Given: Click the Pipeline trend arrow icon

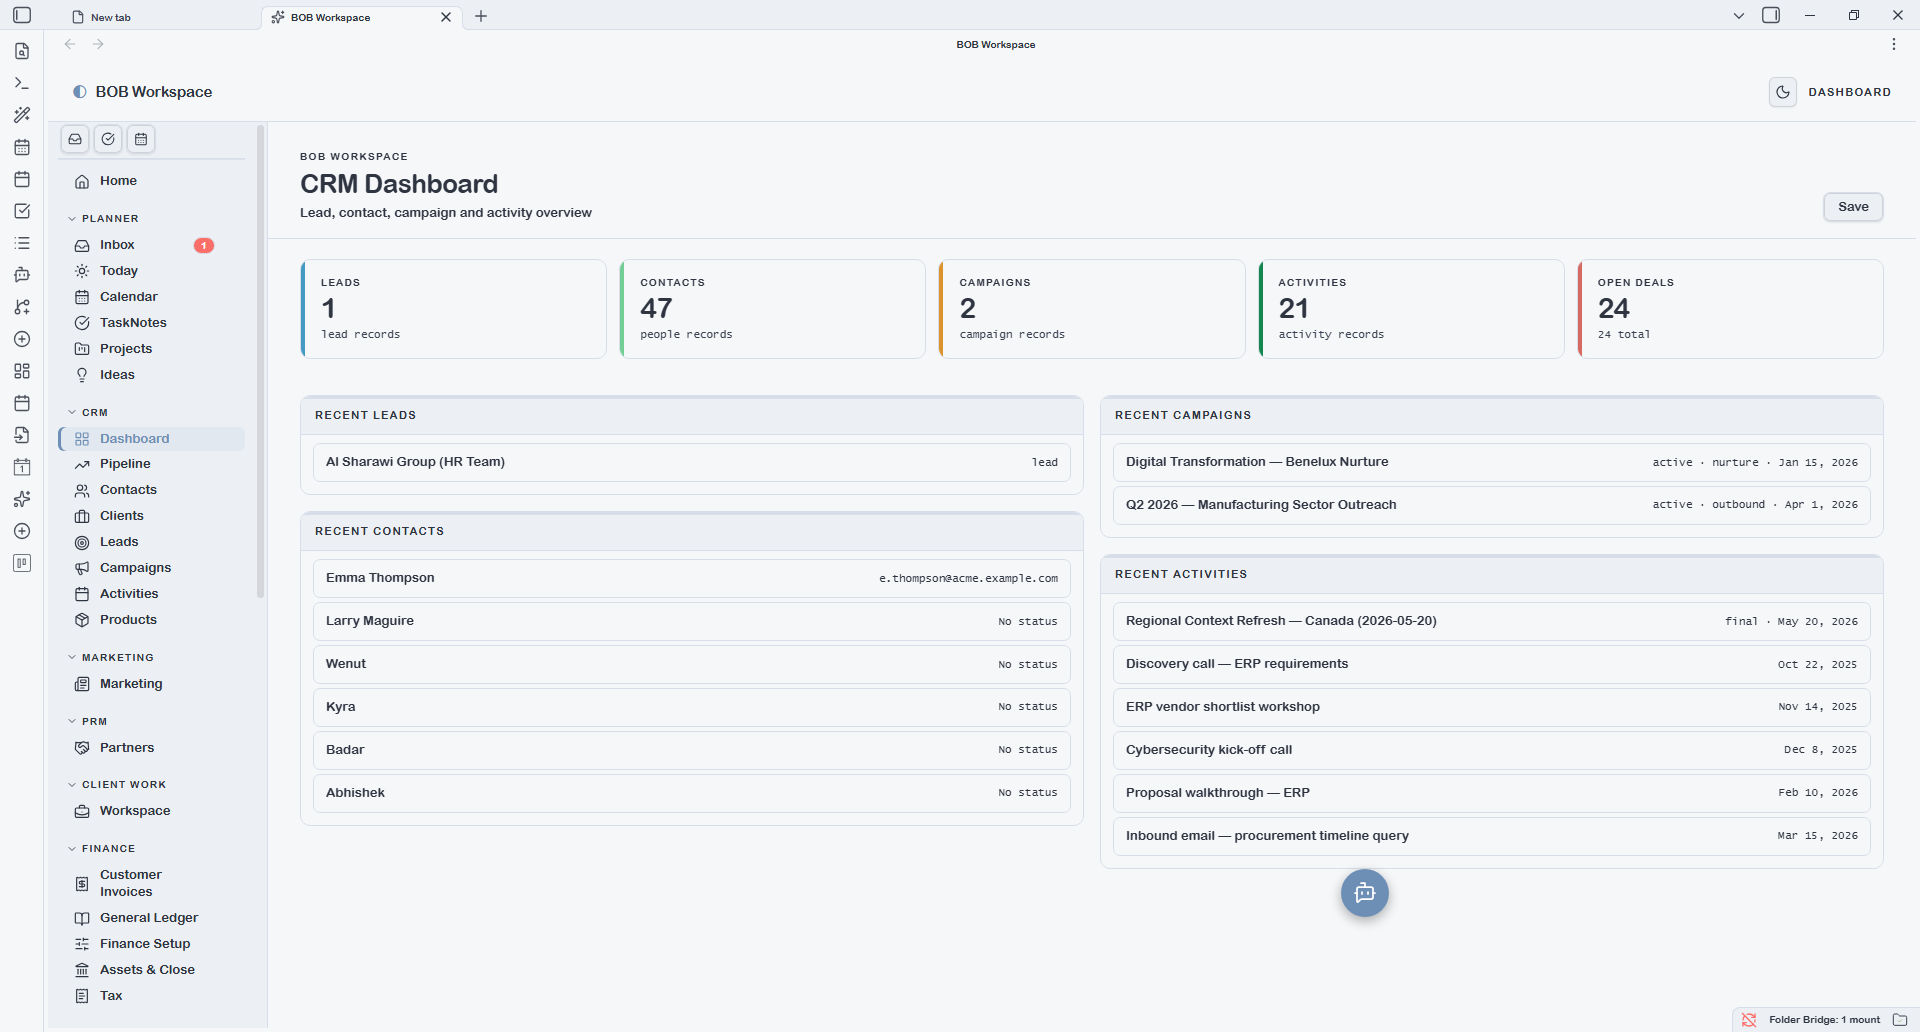Looking at the screenshot, I should [x=82, y=464].
